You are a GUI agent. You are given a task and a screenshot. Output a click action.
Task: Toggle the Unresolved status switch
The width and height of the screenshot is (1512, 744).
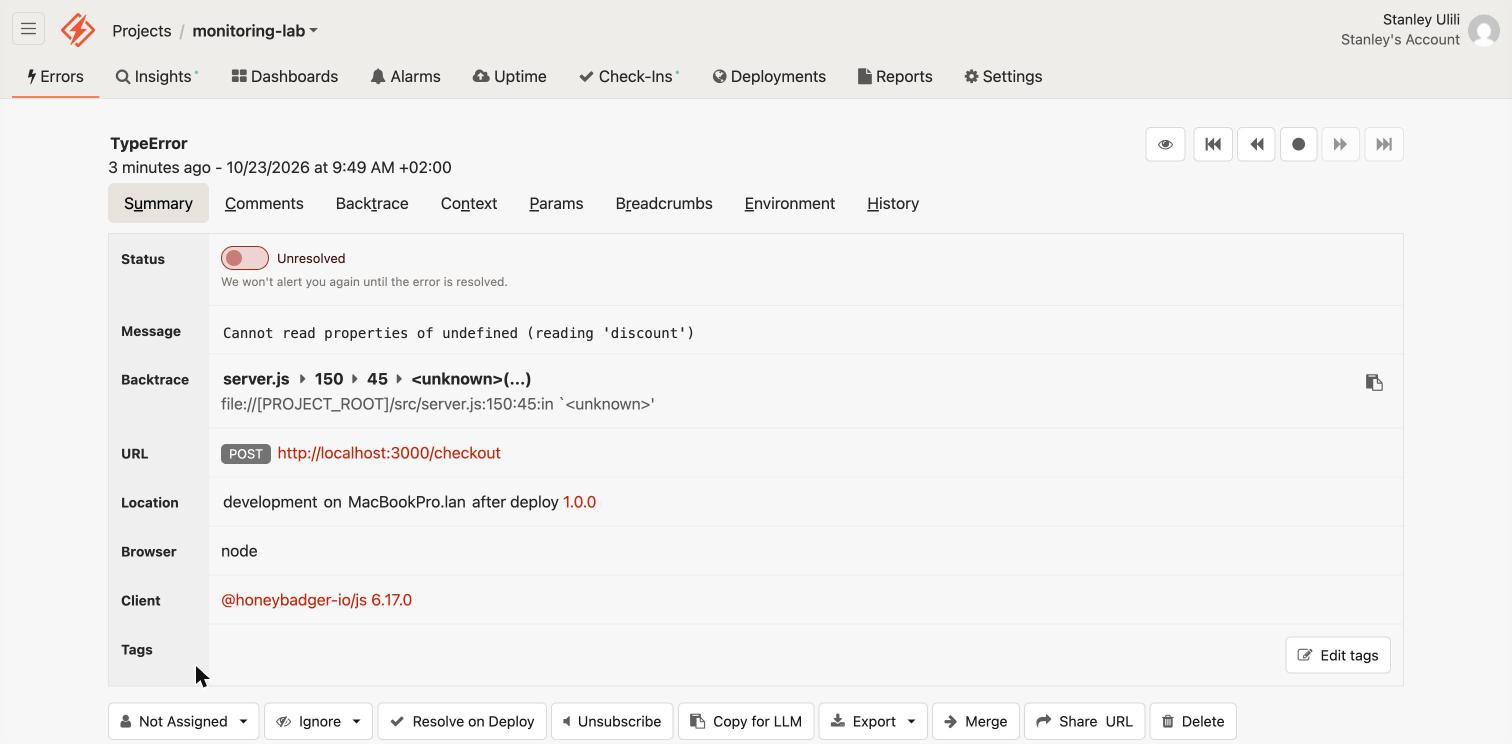tap(245, 258)
